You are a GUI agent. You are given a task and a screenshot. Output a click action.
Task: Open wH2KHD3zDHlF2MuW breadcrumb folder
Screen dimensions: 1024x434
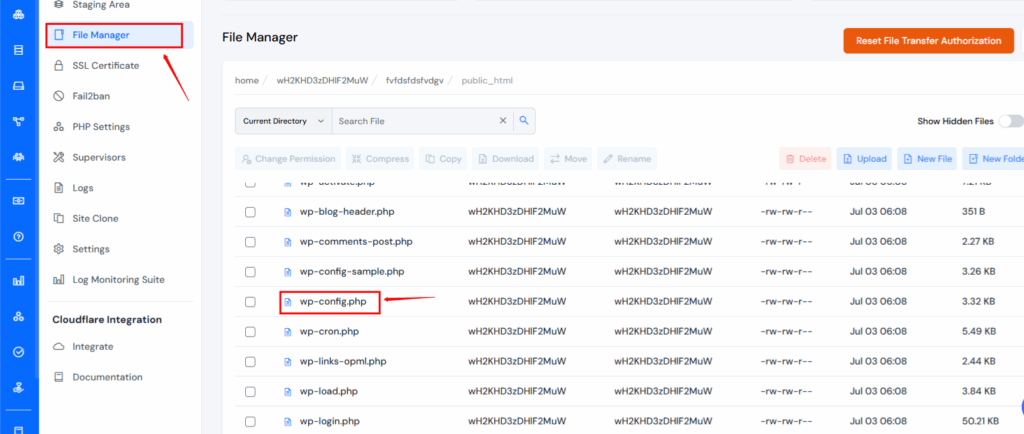(323, 80)
